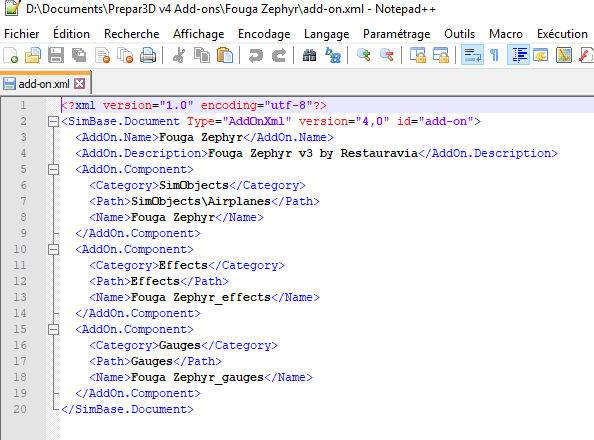Click the text "Fouga Zephyr_gauges" on line 18
The height and width of the screenshot is (440, 594).
[197, 377]
